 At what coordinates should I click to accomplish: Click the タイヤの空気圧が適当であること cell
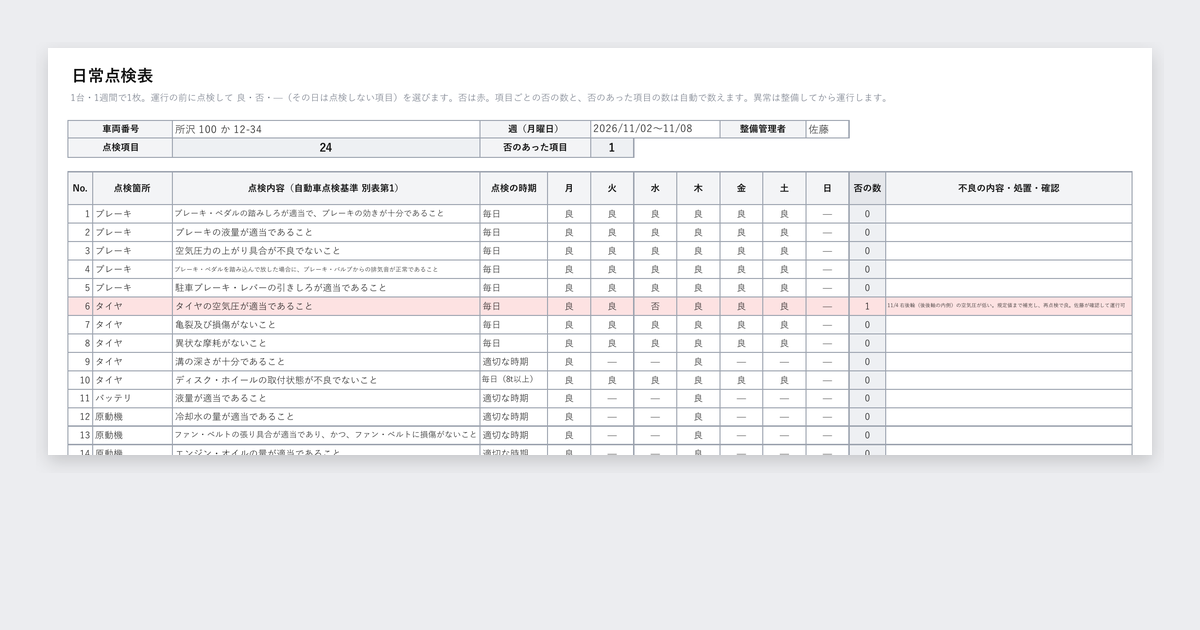click(x=326, y=307)
